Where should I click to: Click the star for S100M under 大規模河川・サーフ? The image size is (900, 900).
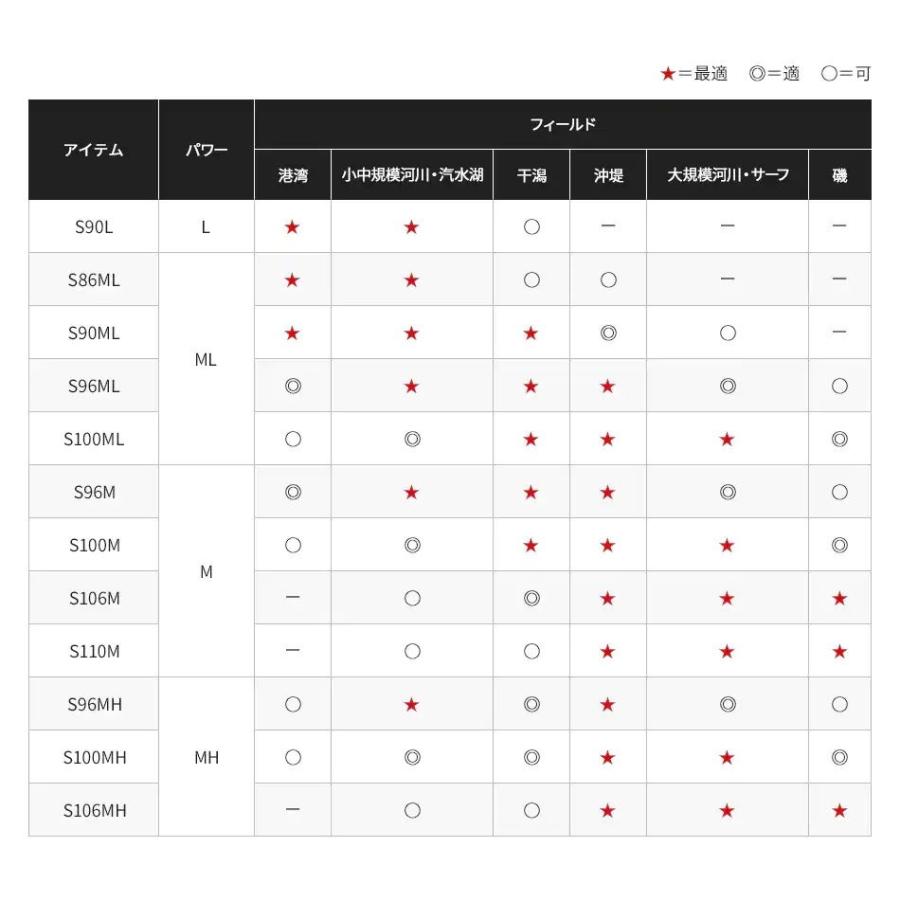[x=728, y=544]
